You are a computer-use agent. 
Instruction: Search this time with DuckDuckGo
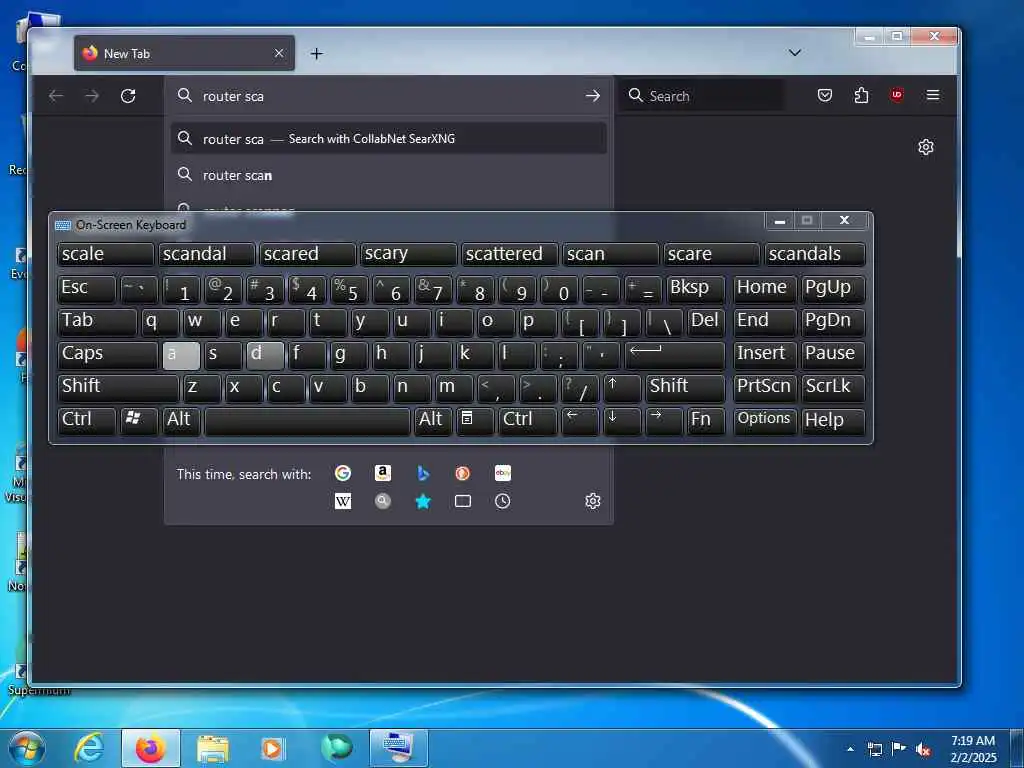click(x=462, y=473)
